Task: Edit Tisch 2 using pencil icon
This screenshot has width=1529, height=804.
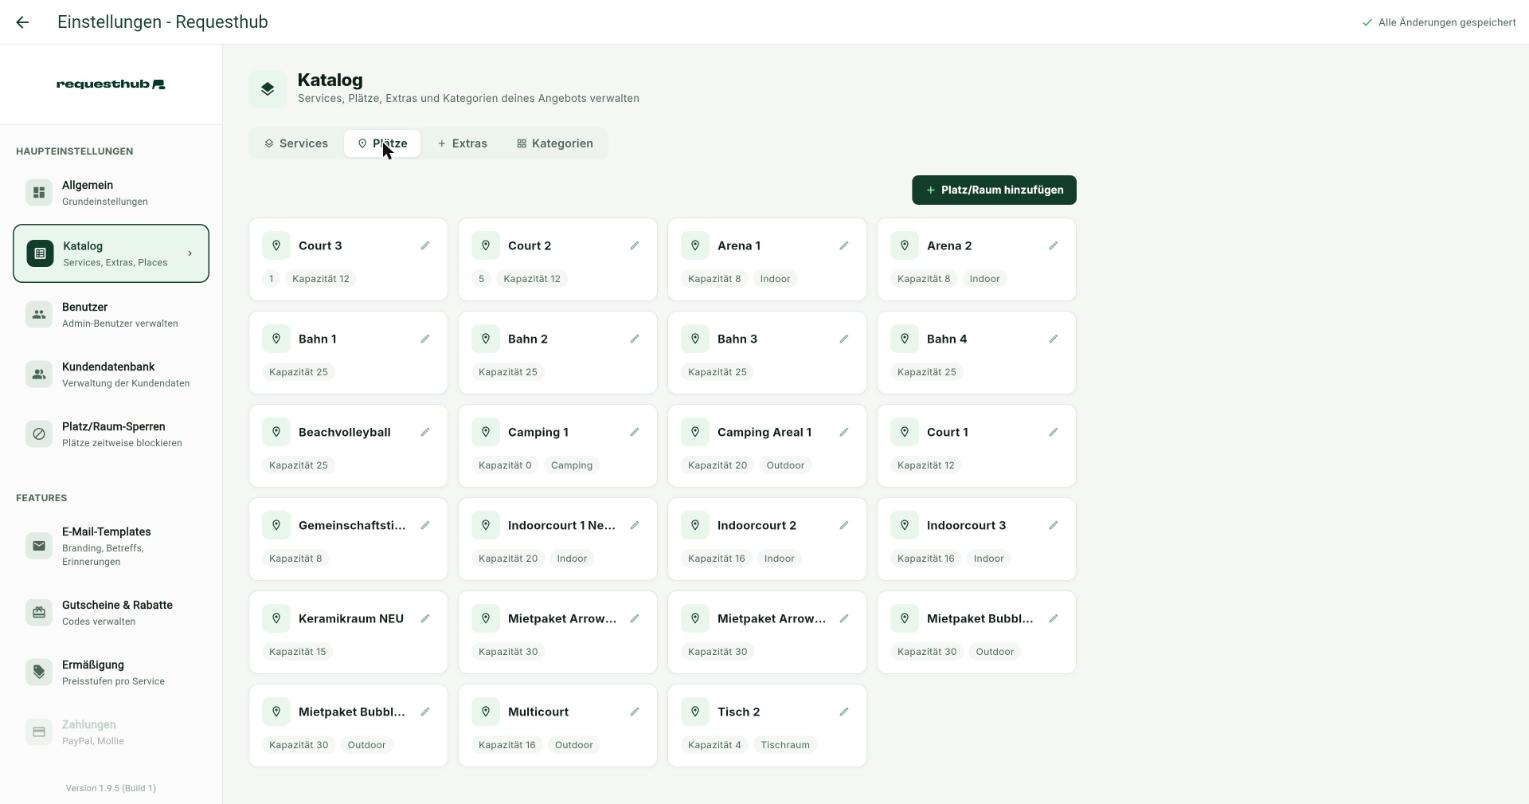Action: click(844, 712)
